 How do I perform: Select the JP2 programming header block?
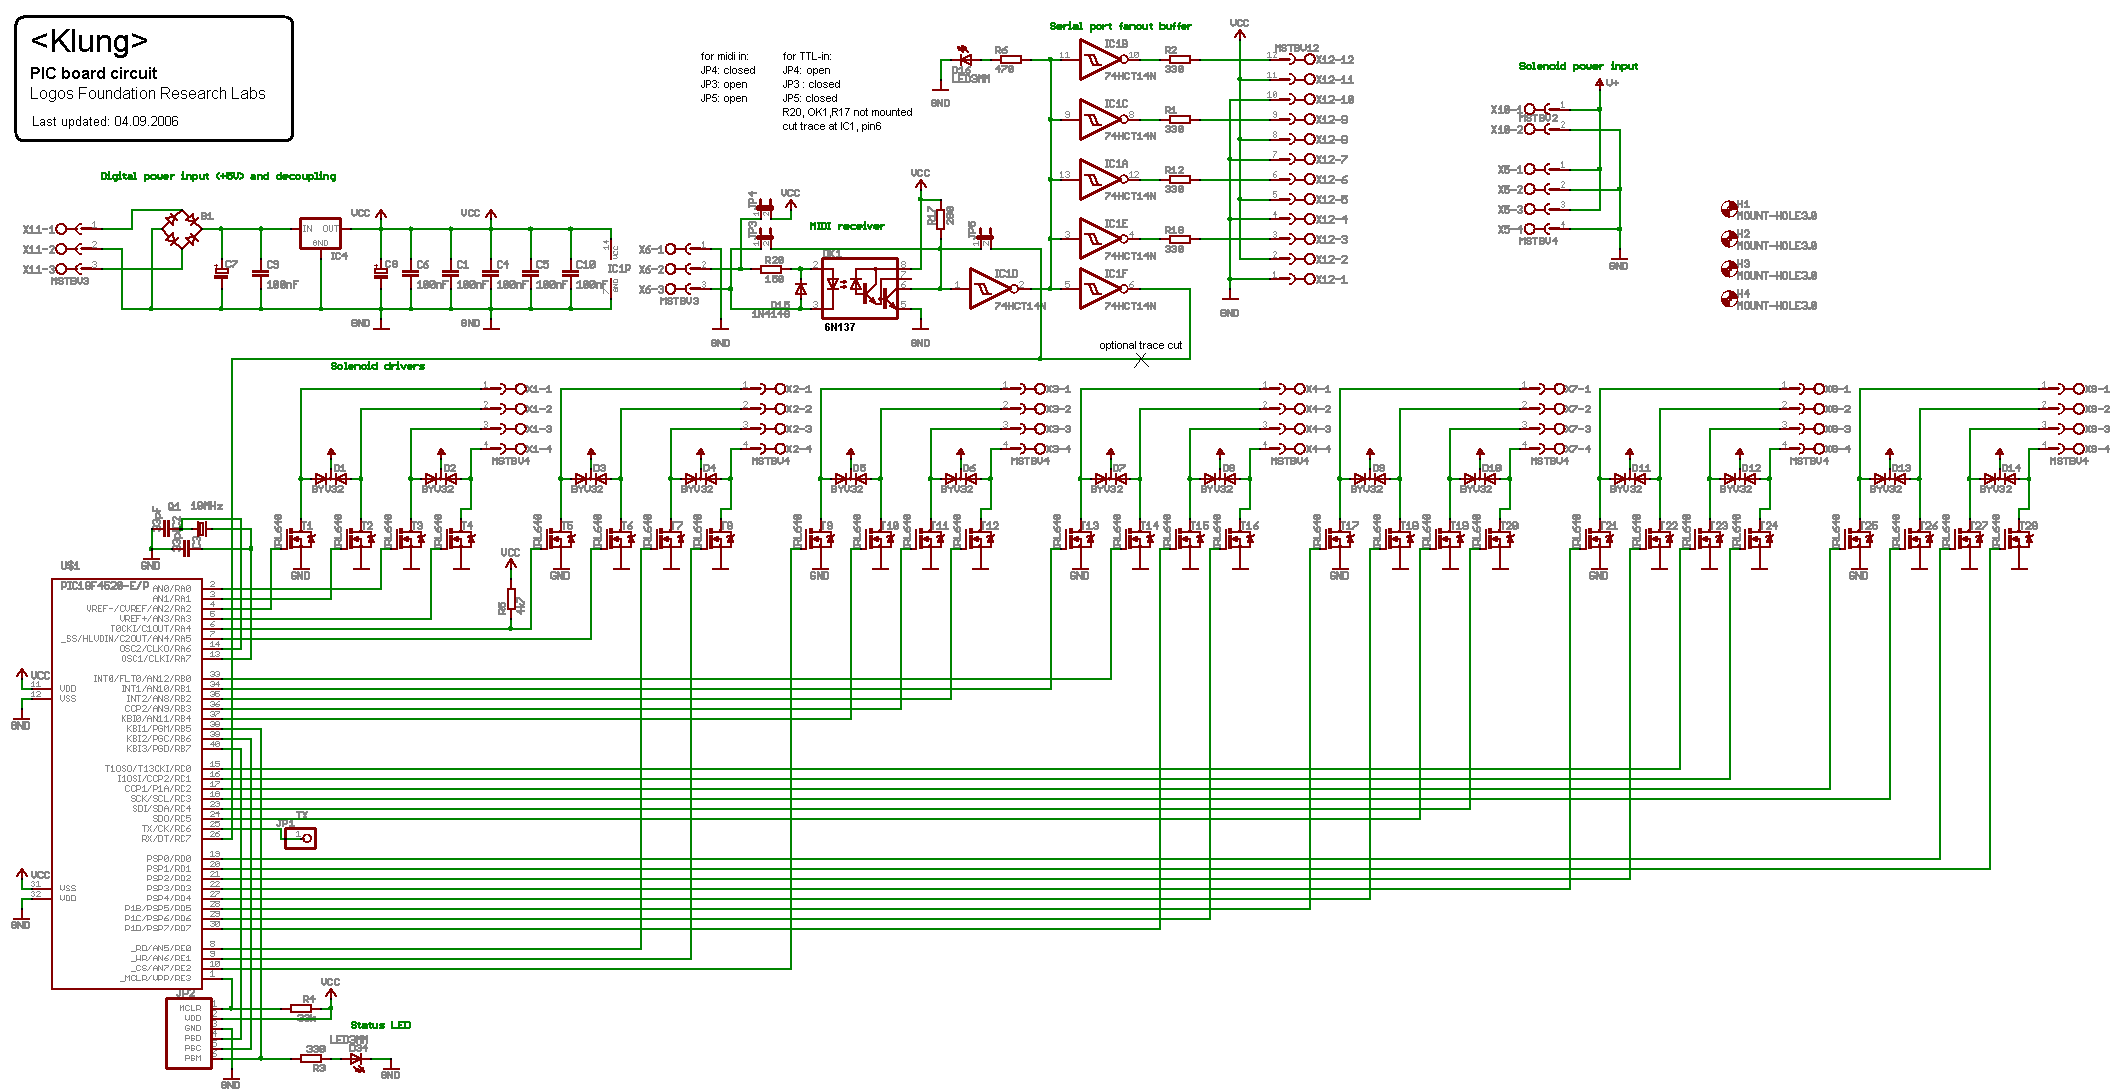coord(188,1033)
